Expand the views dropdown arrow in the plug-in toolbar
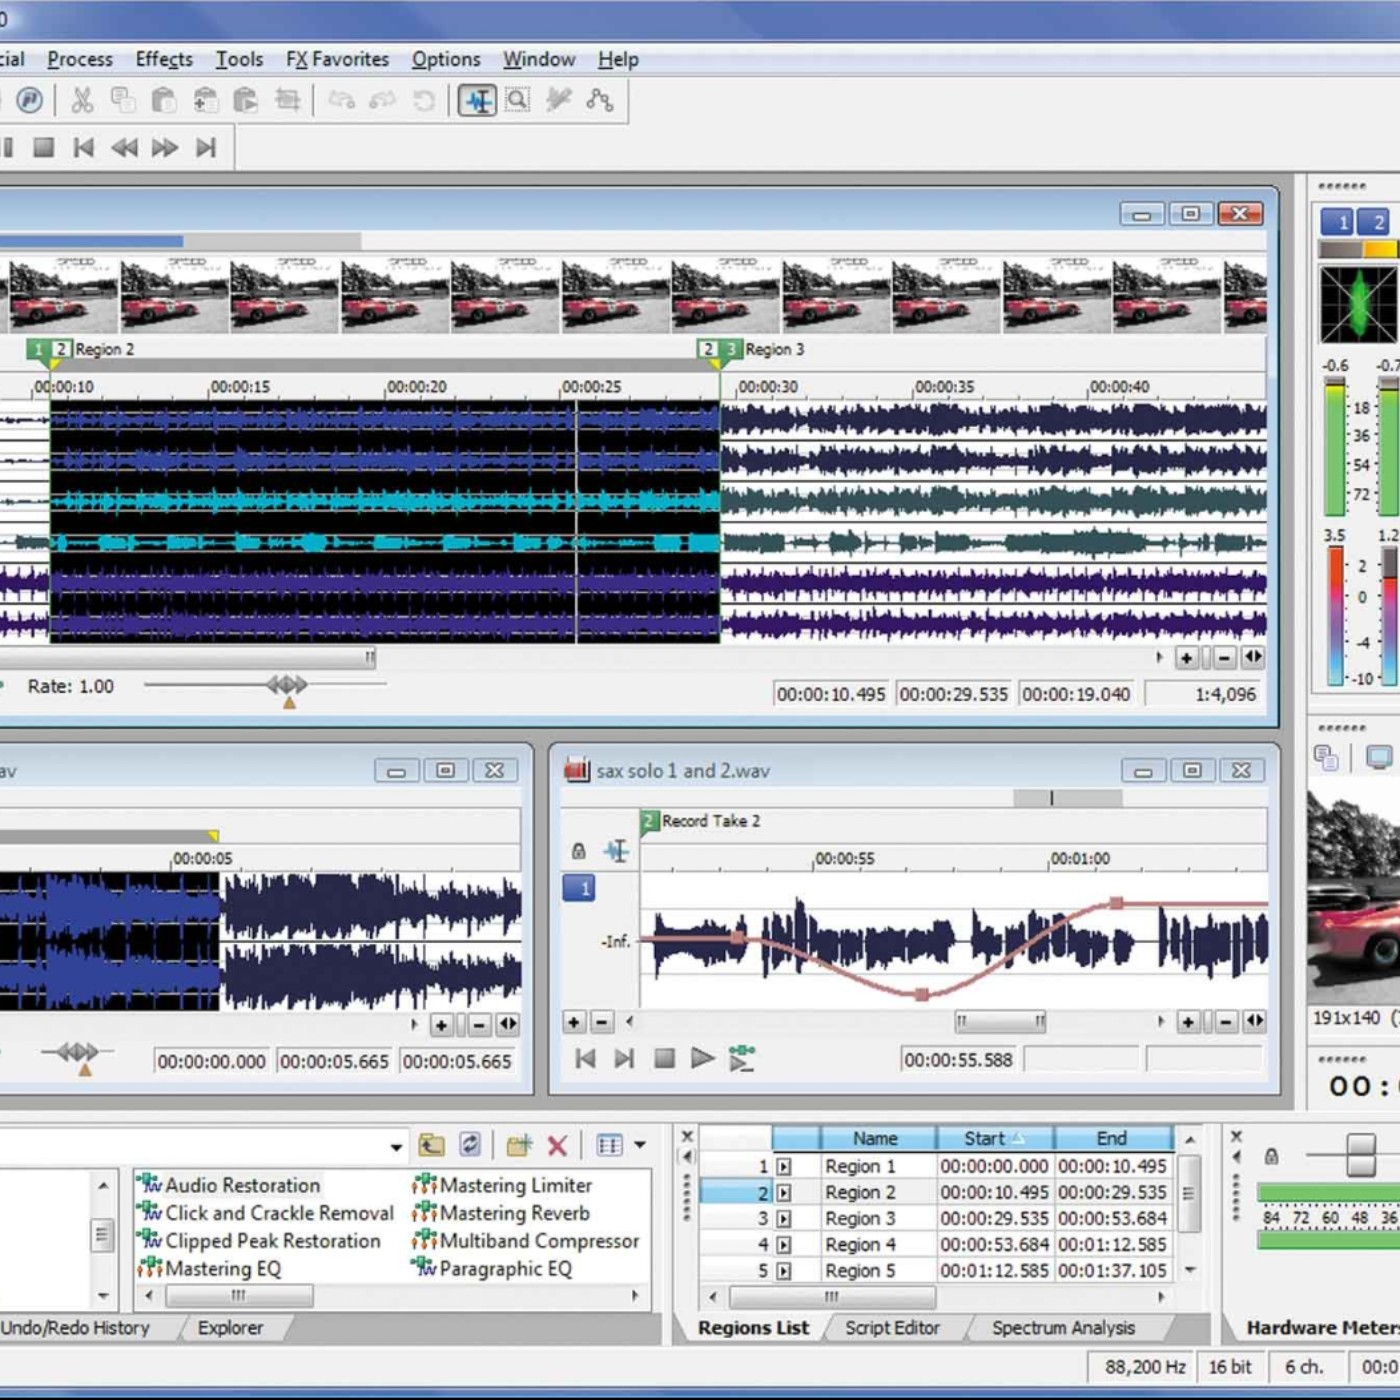 (640, 1145)
